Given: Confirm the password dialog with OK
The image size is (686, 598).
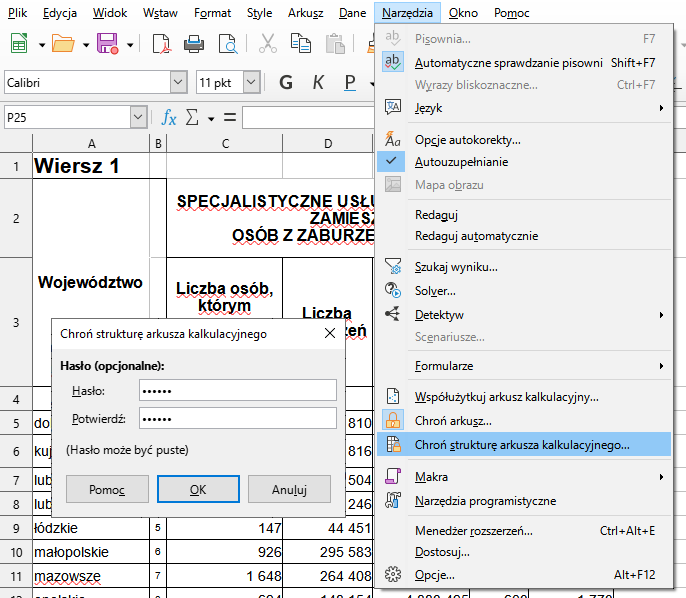Looking at the screenshot, I should click(198, 490).
